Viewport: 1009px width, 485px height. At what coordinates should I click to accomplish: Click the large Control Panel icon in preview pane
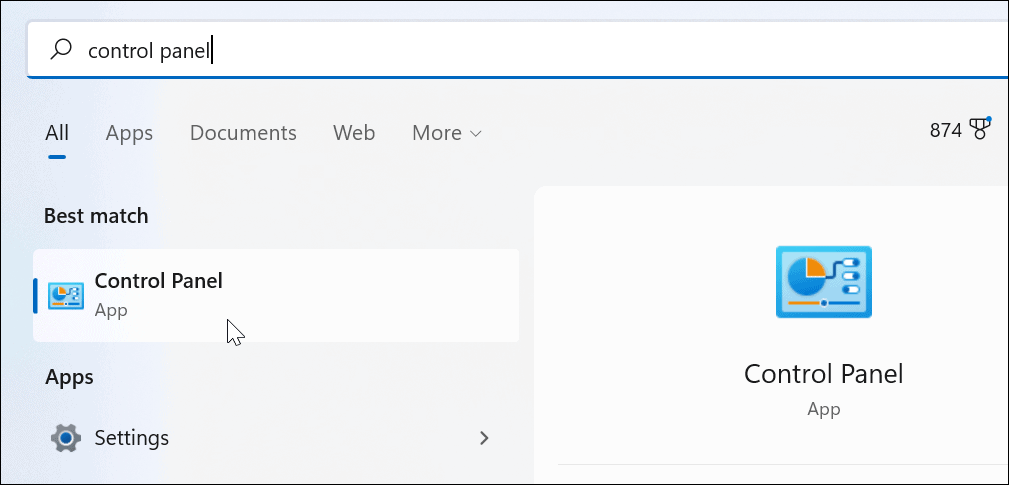point(823,282)
